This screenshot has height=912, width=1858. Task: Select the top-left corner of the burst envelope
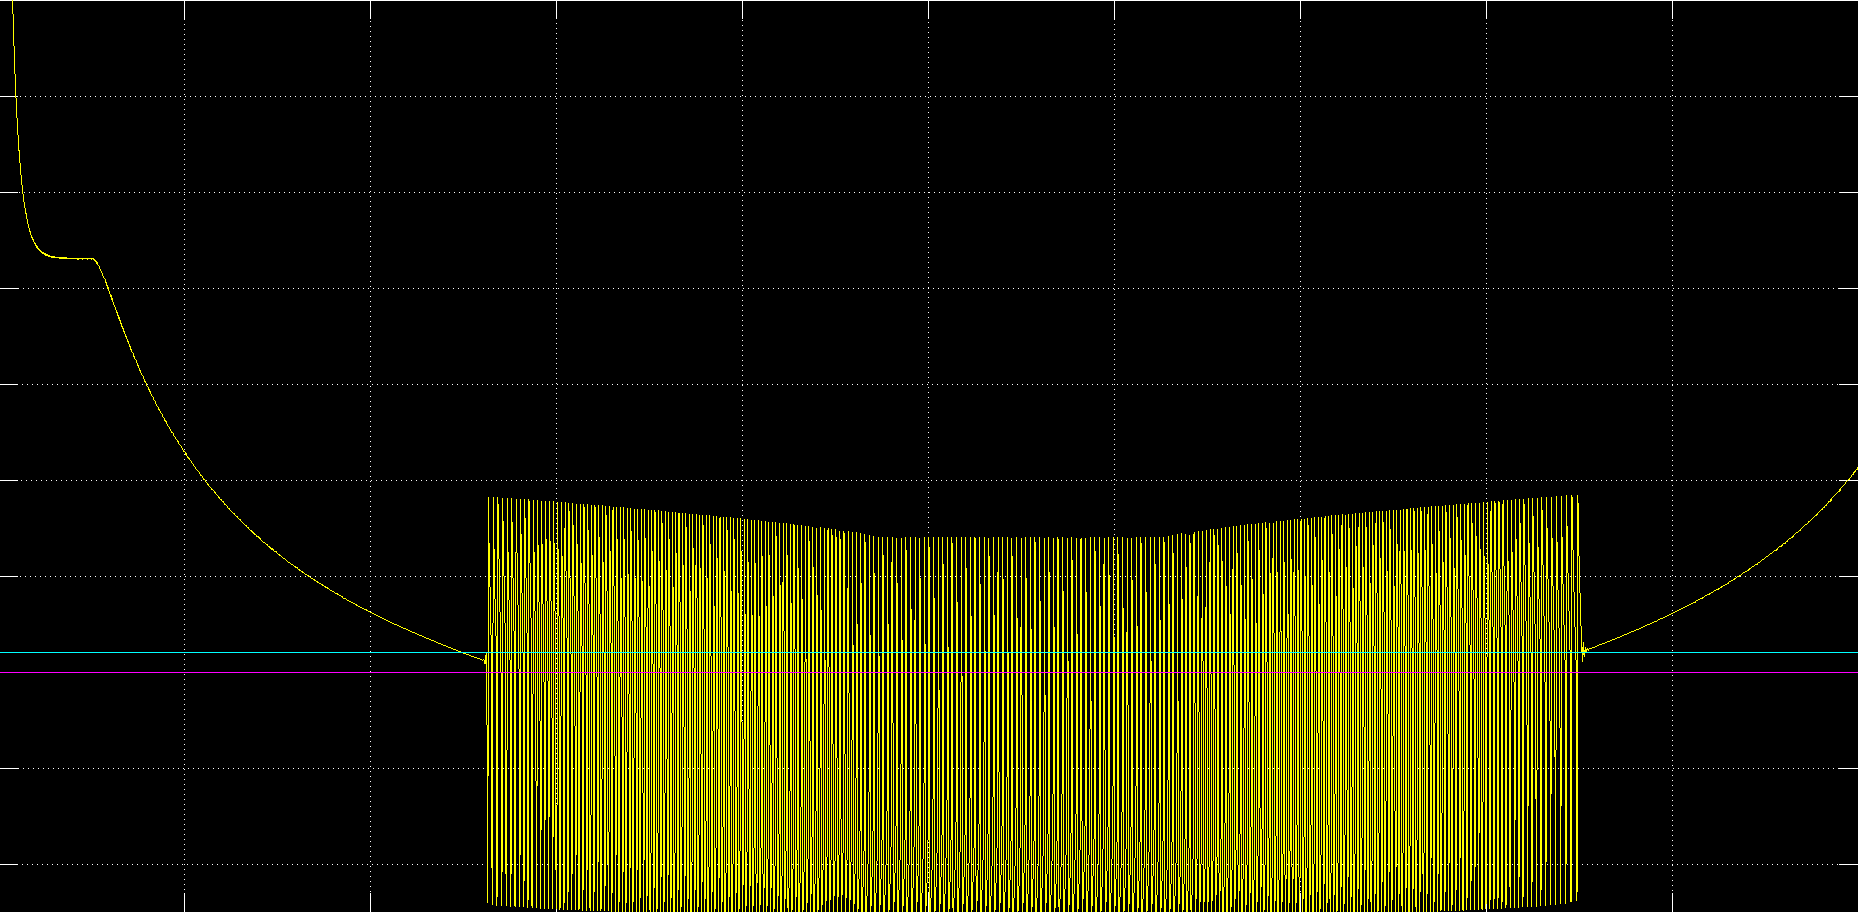[489, 498]
